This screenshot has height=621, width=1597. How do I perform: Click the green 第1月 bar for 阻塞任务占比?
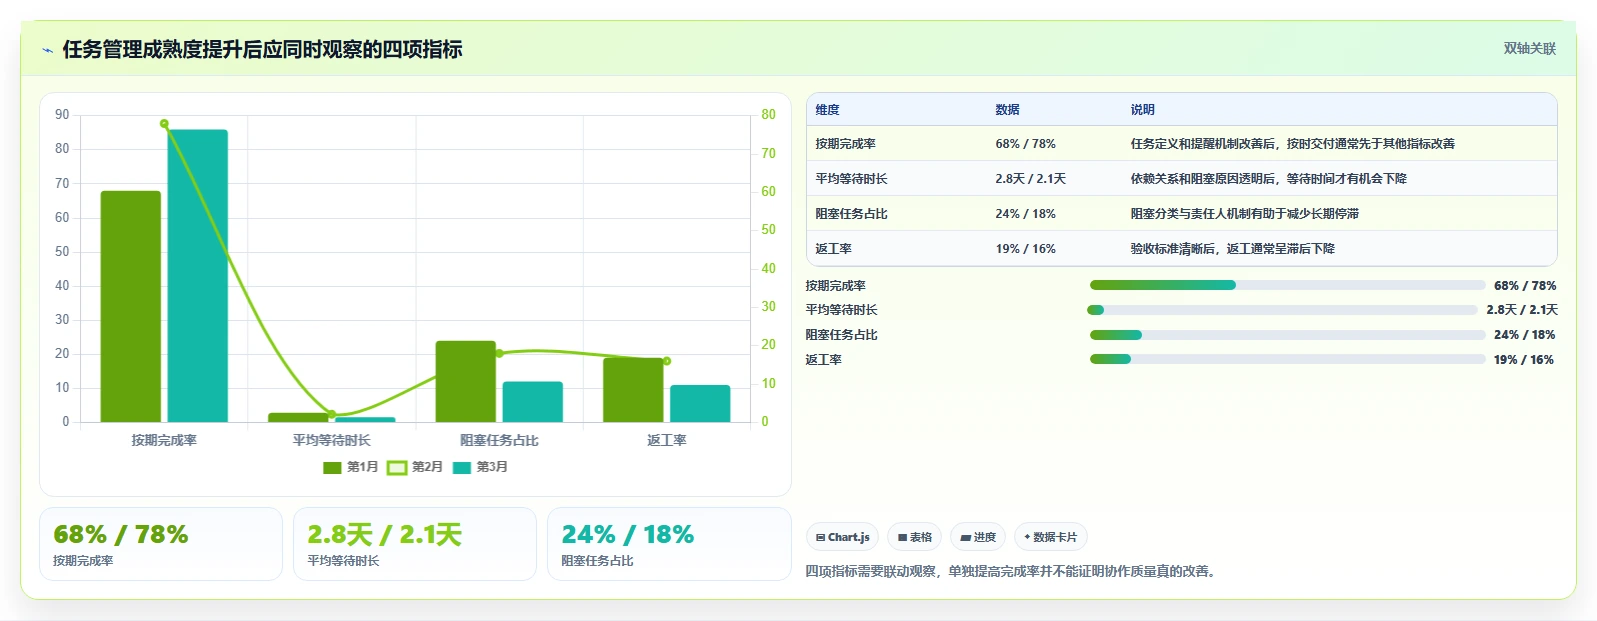(x=465, y=381)
